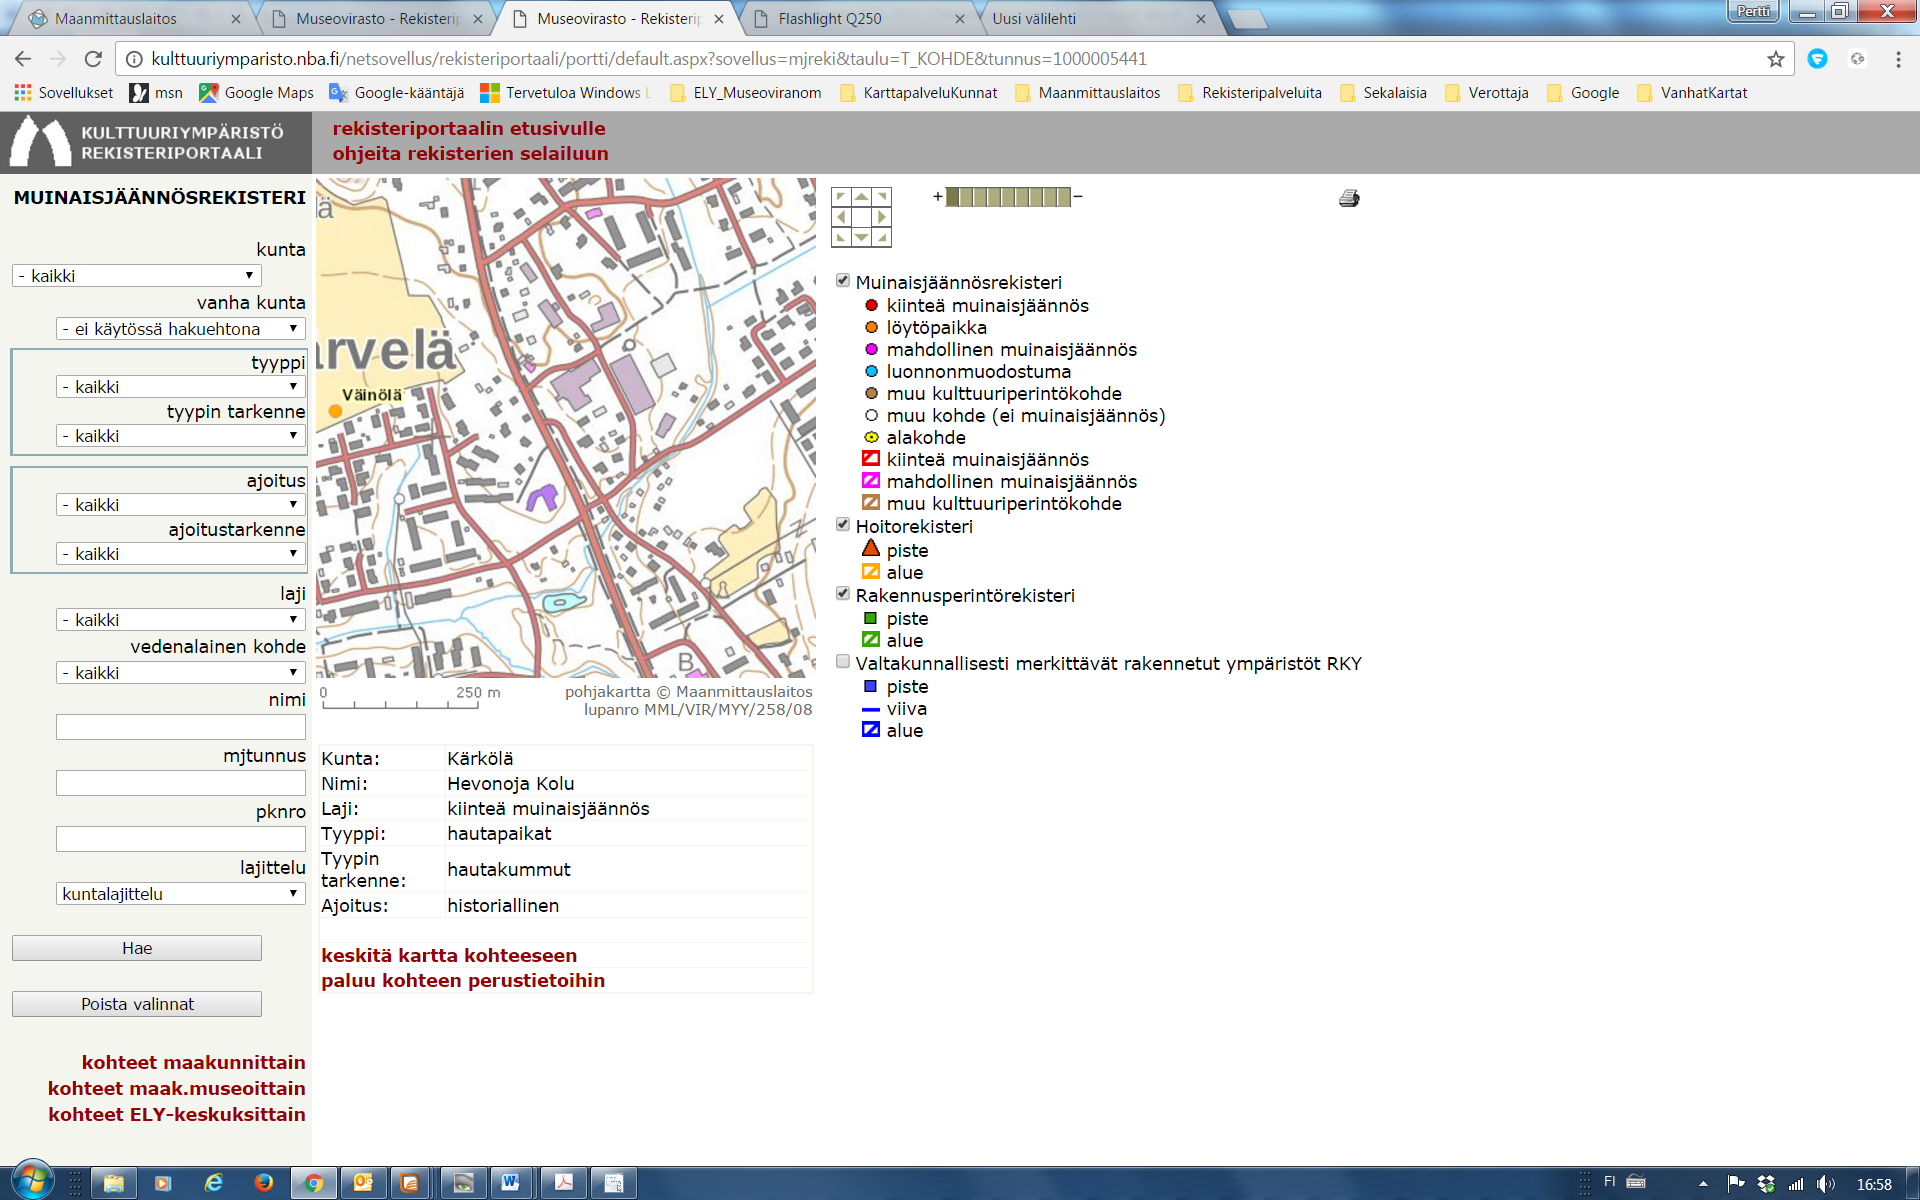Open the lajittelu kuntalajittelu dropdown
This screenshot has width=1920, height=1200.
pos(181,894)
